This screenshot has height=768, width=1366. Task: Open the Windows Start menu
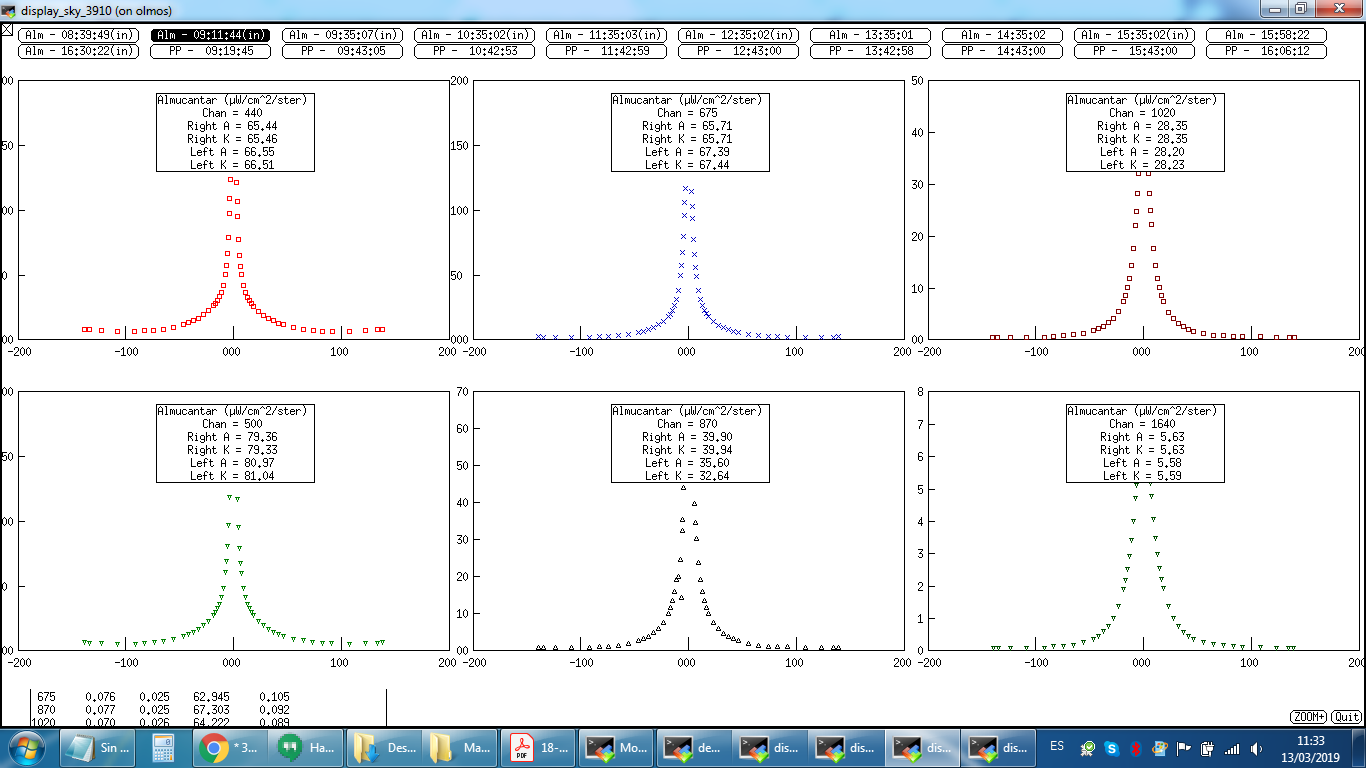coord(25,747)
